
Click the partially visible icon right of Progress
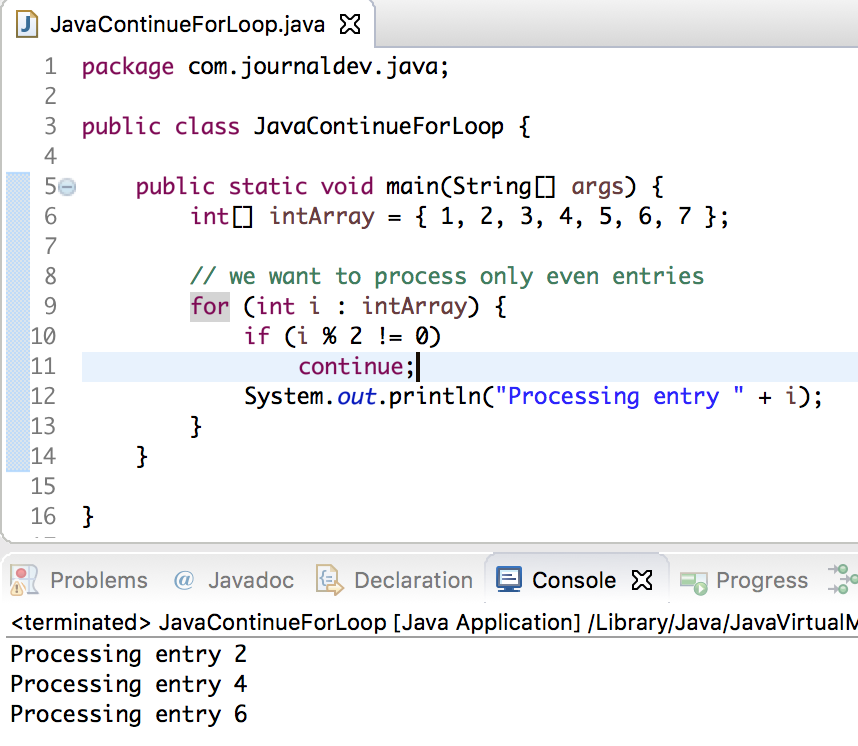(x=845, y=580)
